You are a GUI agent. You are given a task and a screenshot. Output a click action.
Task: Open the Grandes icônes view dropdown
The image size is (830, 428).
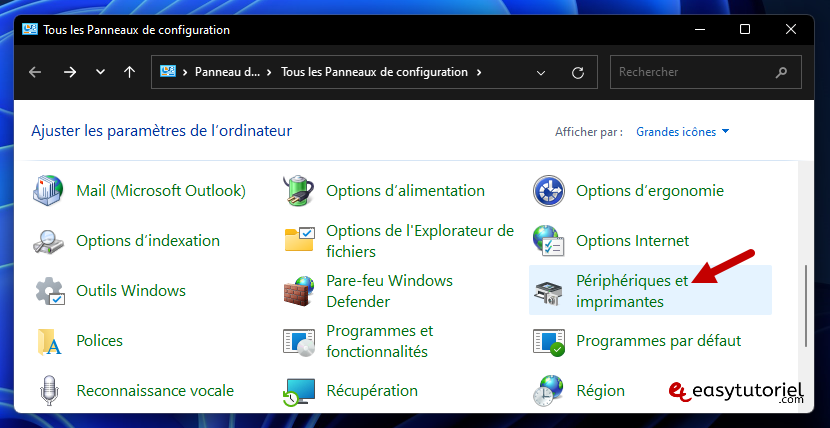click(683, 132)
